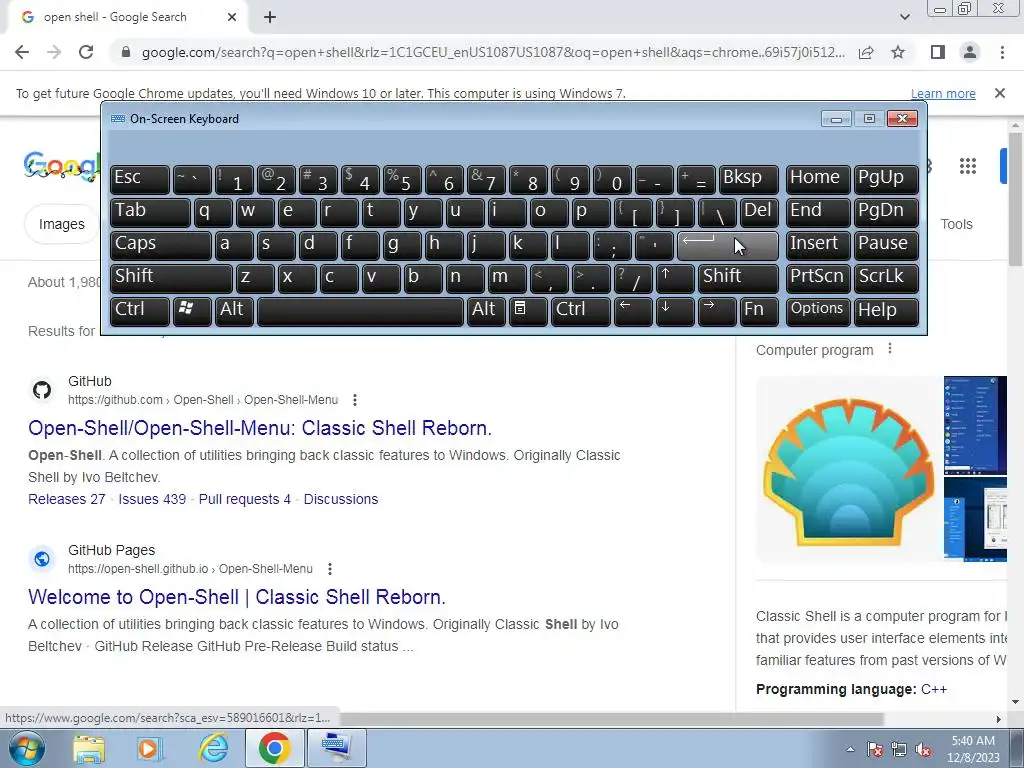Open more options beside Computer program
The height and width of the screenshot is (768, 1024).
(x=889, y=349)
